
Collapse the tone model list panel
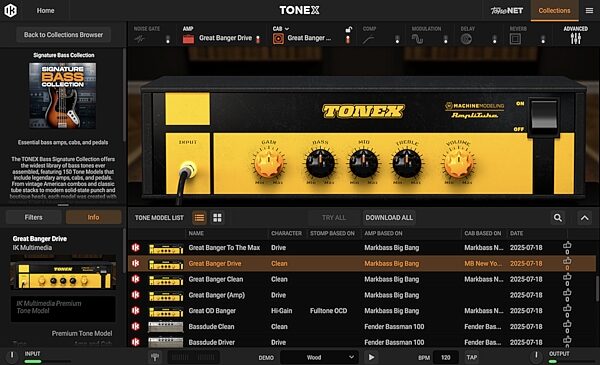pyautogui.click(x=585, y=218)
